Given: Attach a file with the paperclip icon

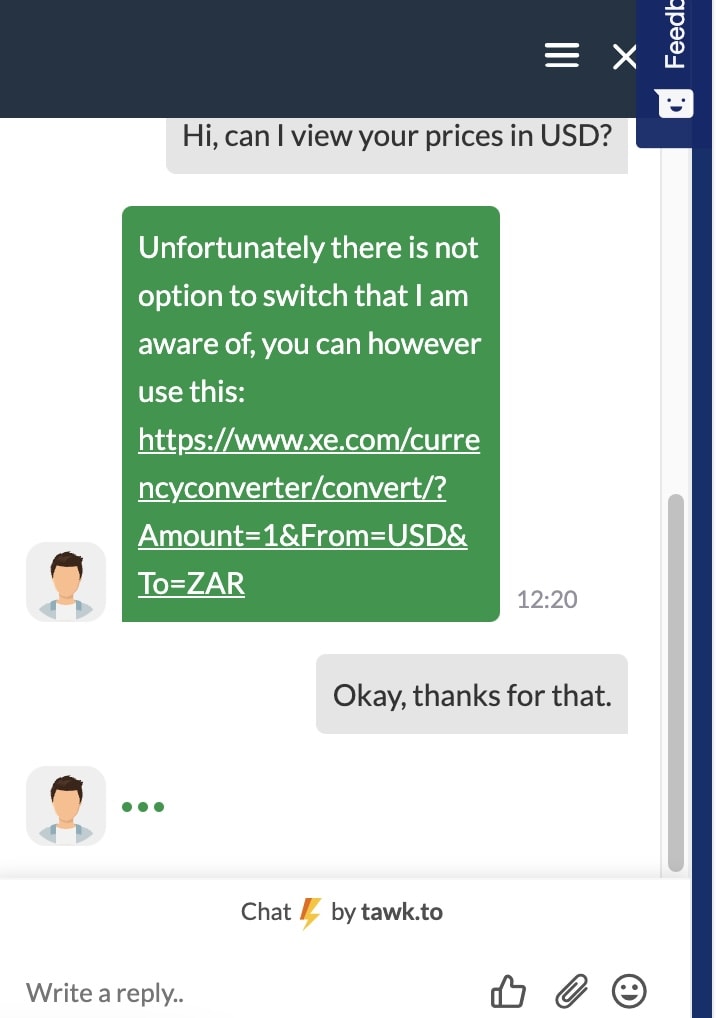Looking at the screenshot, I should tap(571, 991).
